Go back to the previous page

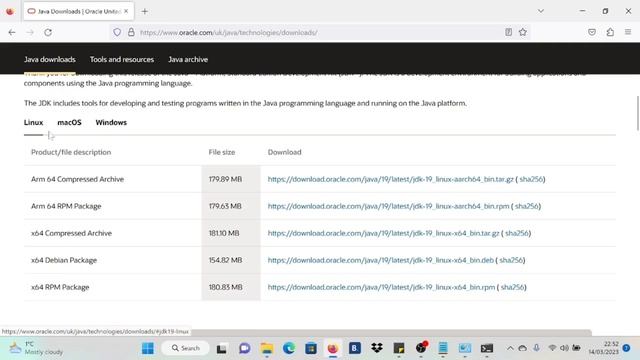(12, 32)
